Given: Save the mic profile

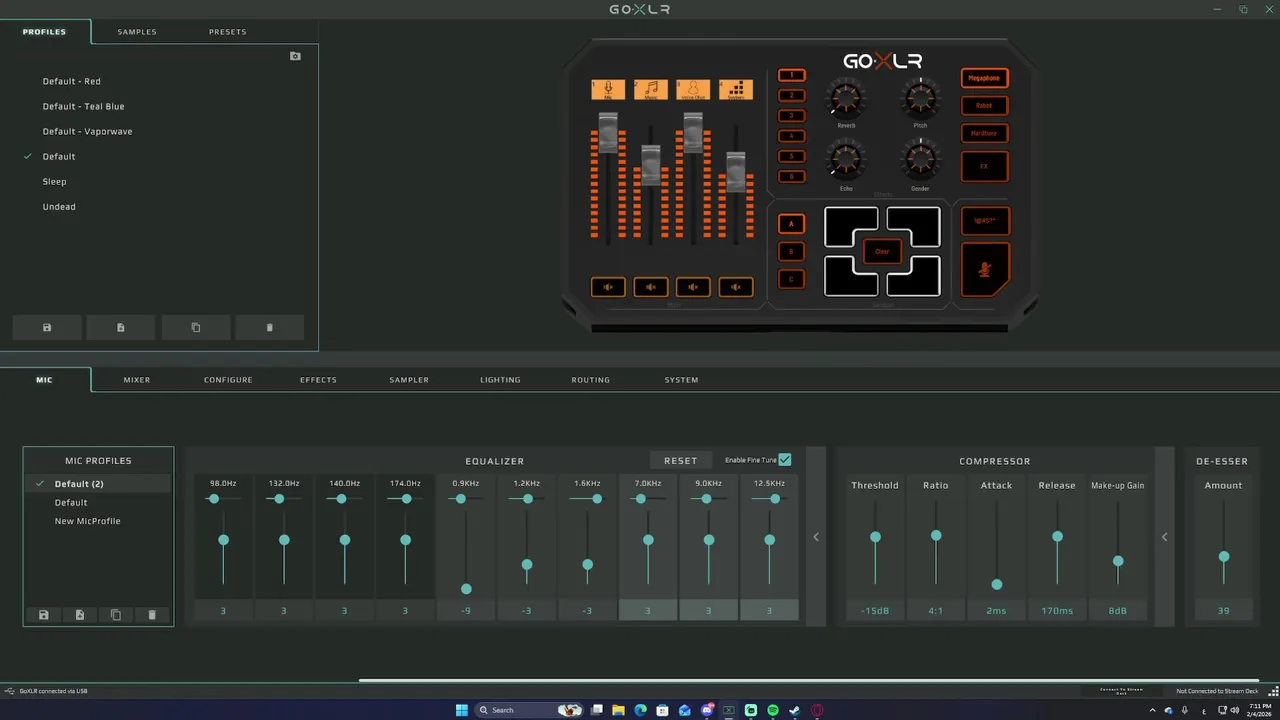Looking at the screenshot, I should tap(44, 615).
